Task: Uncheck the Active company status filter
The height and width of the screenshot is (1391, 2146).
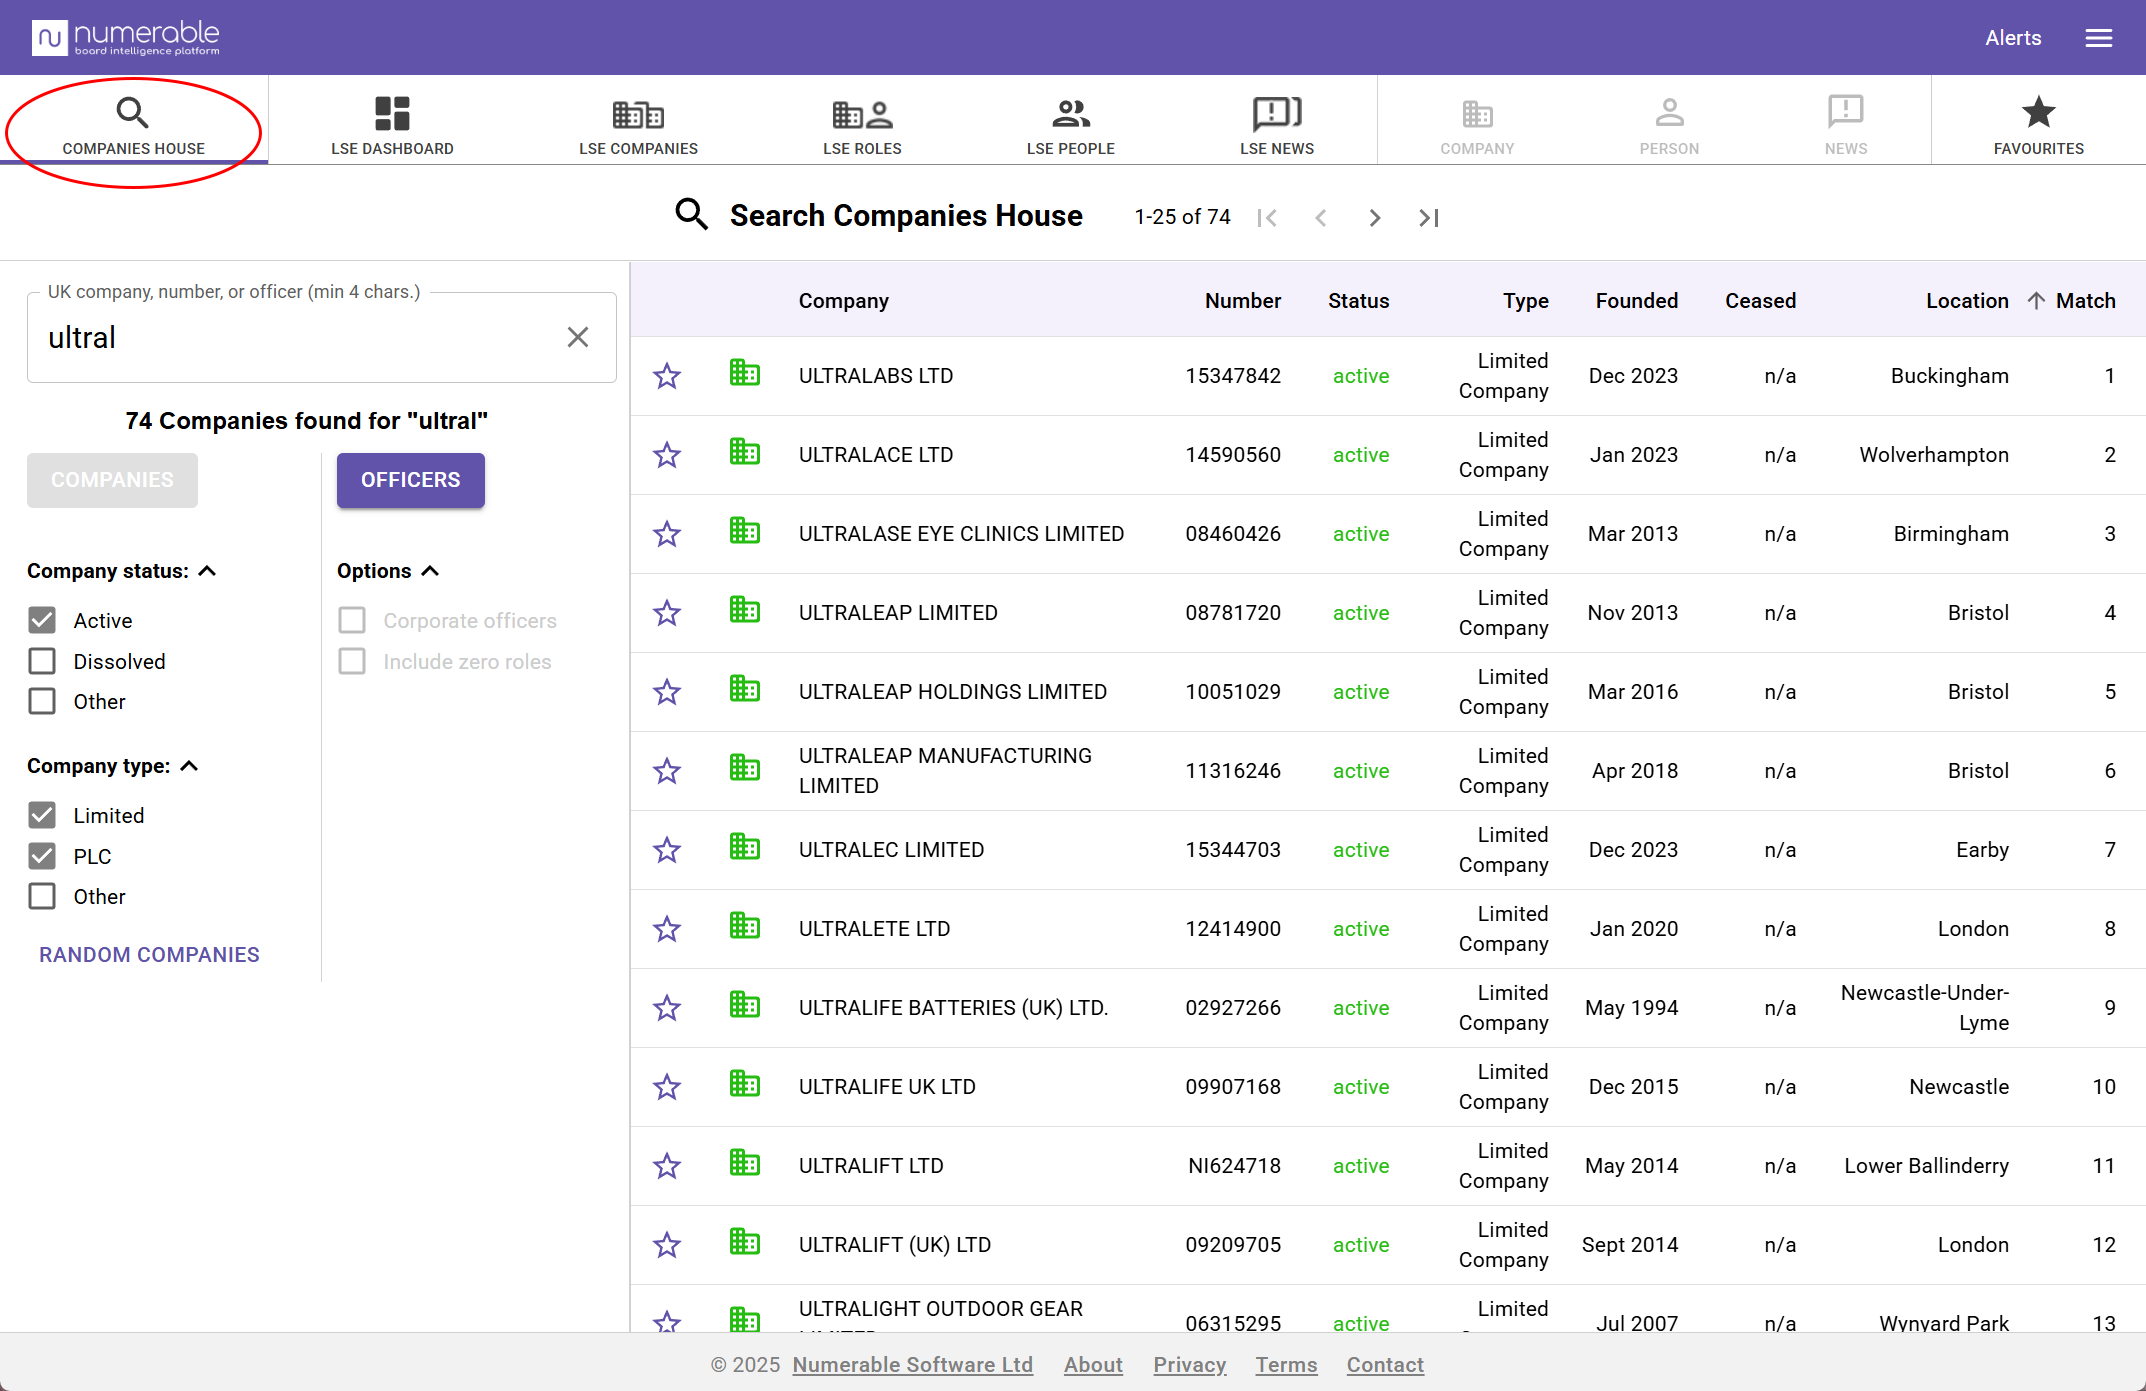Action: coord(41,620)
